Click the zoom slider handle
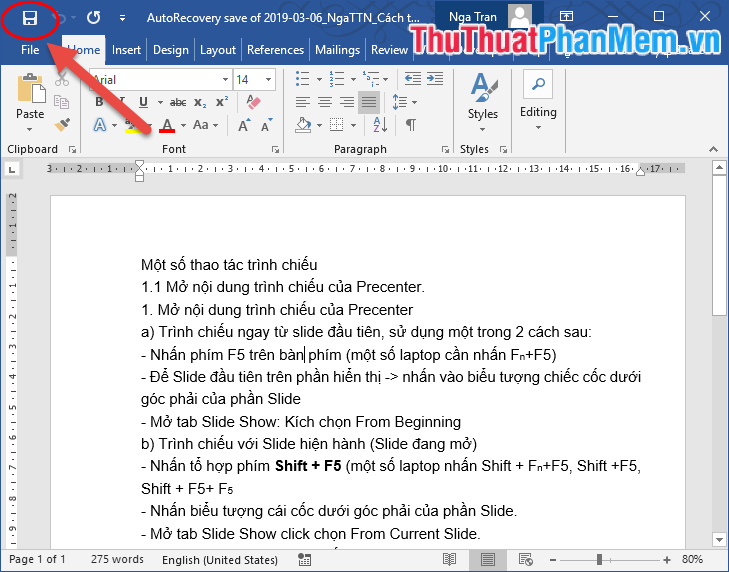729x572 pixels. click(599, 559)
